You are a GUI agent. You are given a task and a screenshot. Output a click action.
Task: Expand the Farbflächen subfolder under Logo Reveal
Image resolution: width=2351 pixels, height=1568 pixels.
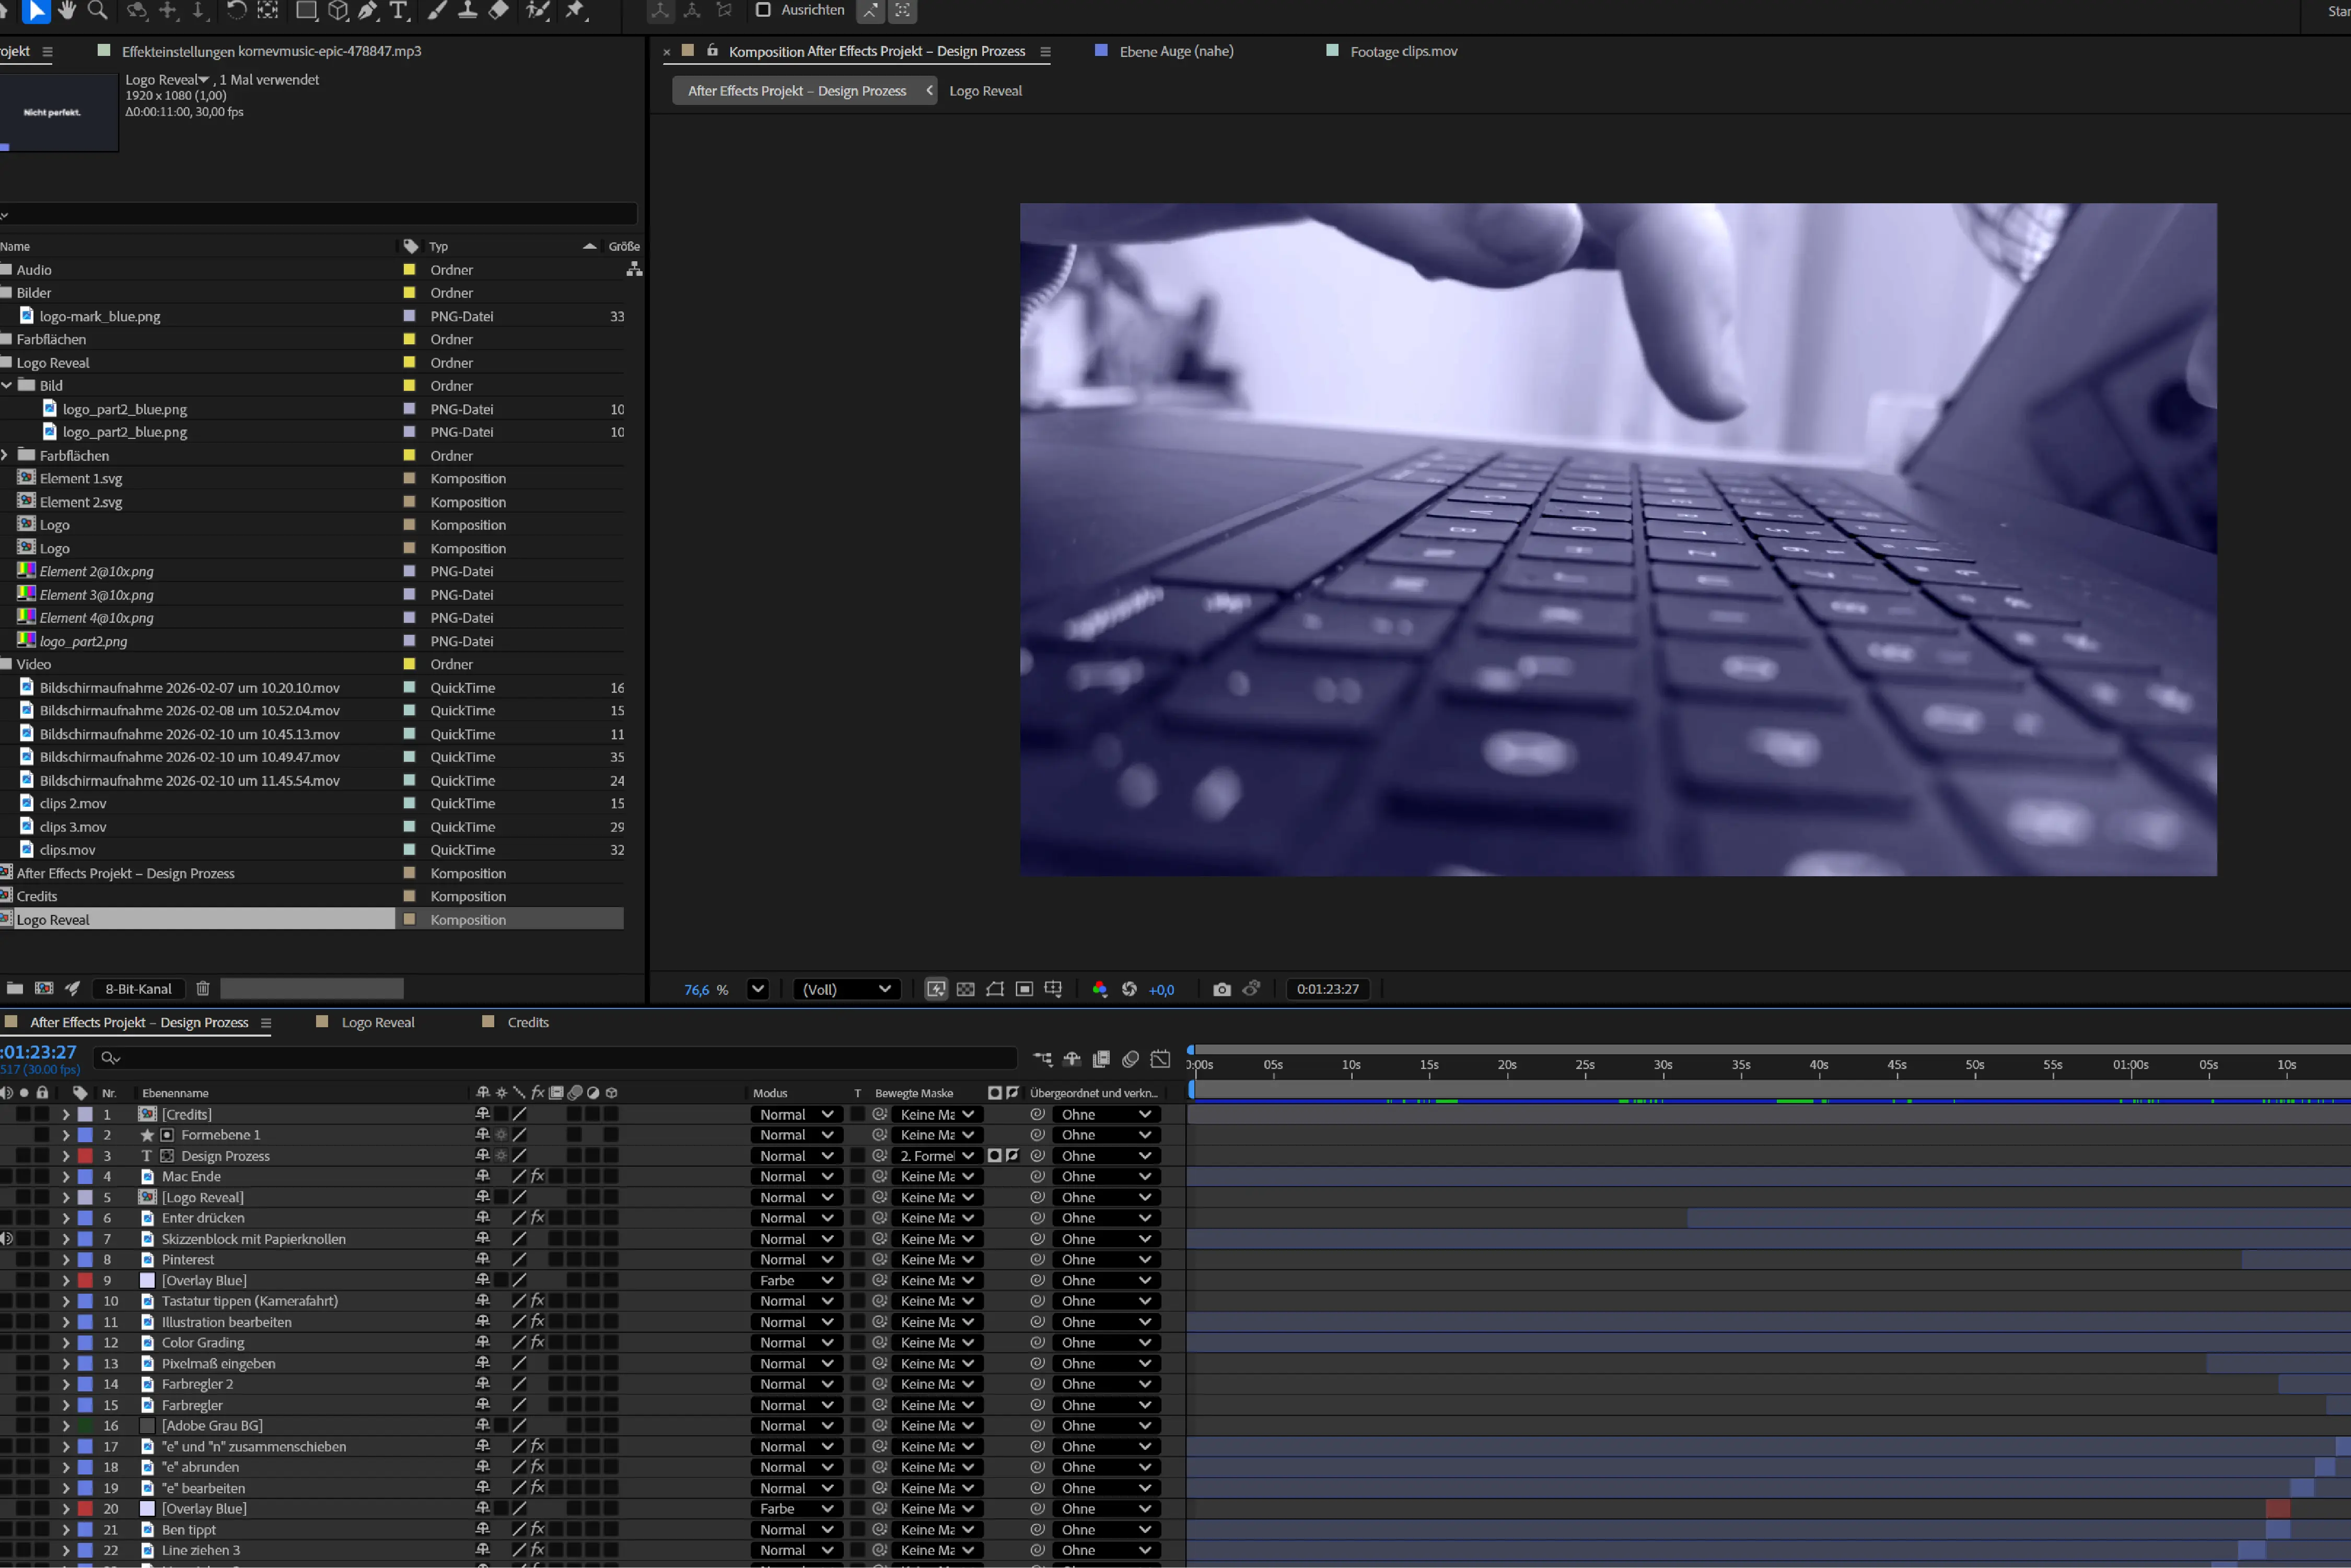[5, 455]
